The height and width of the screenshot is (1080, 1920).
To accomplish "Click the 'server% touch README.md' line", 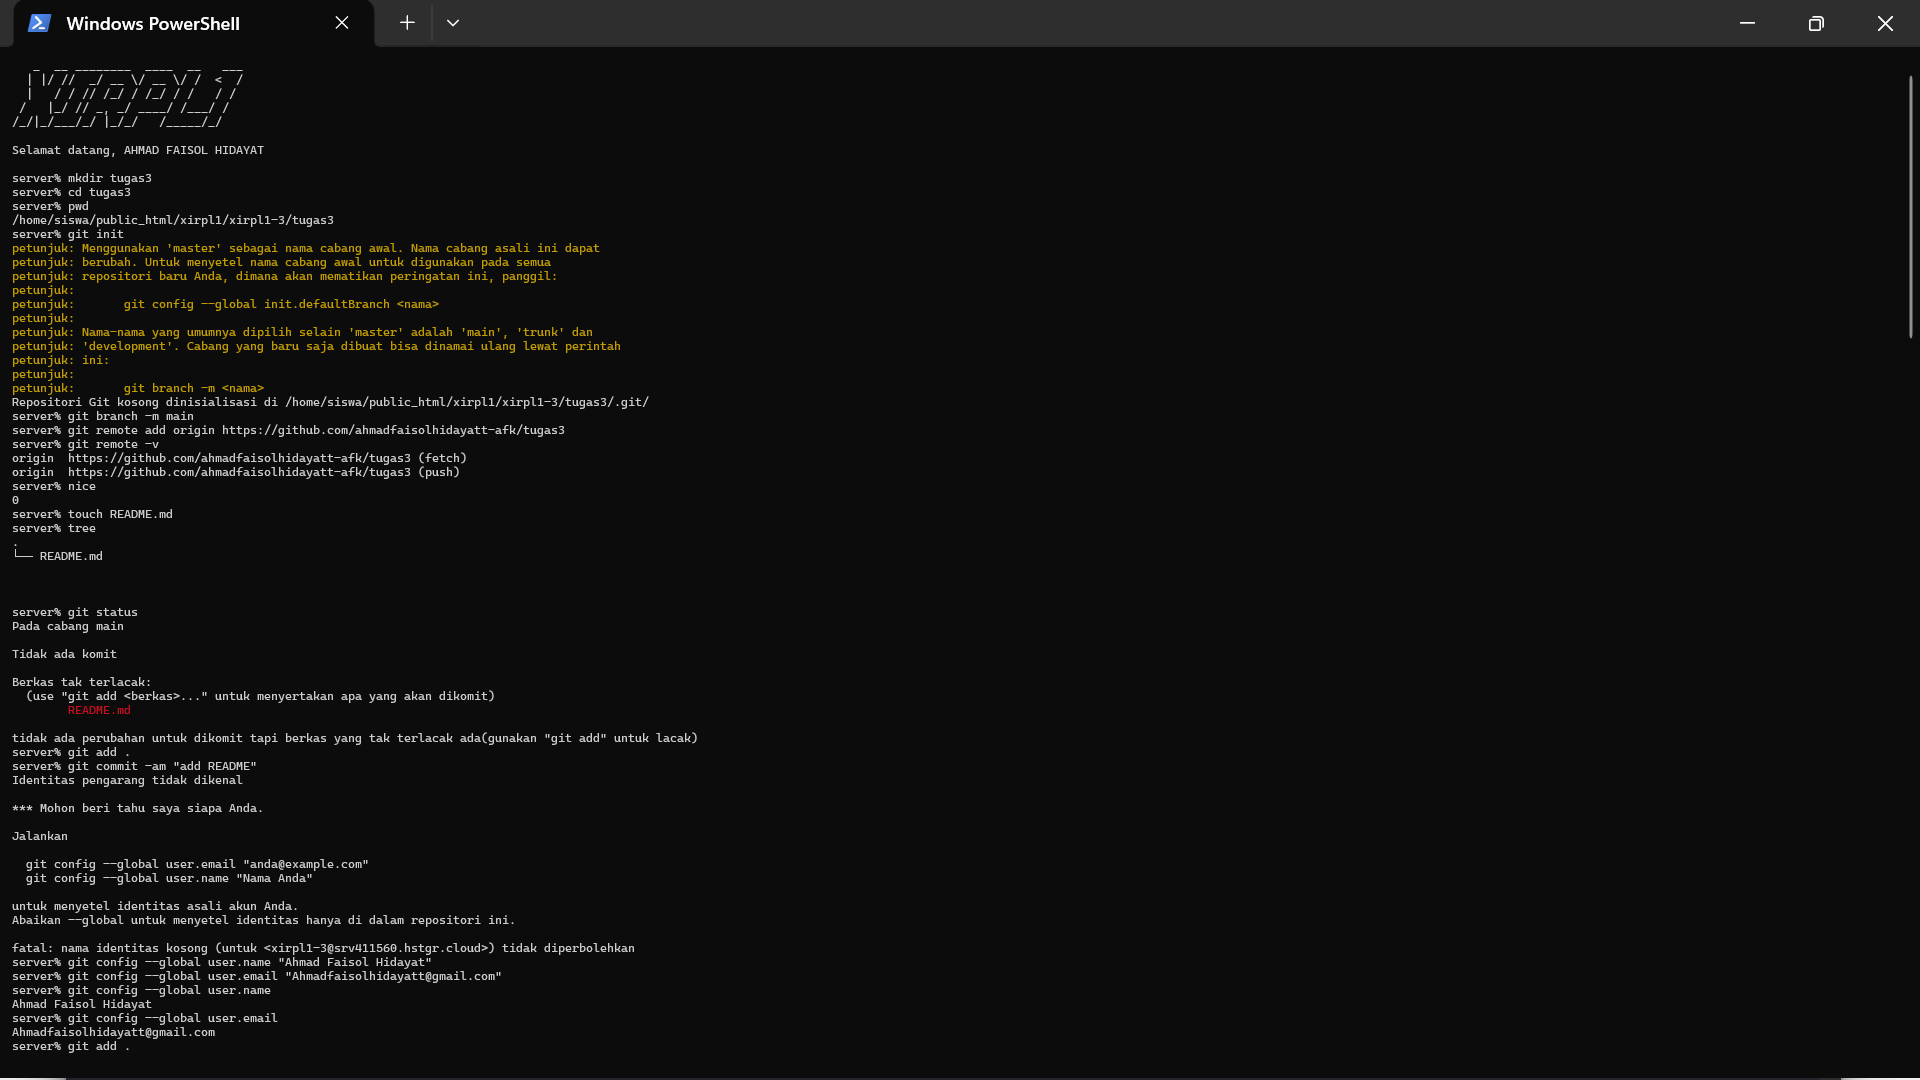I will point(92,514).
